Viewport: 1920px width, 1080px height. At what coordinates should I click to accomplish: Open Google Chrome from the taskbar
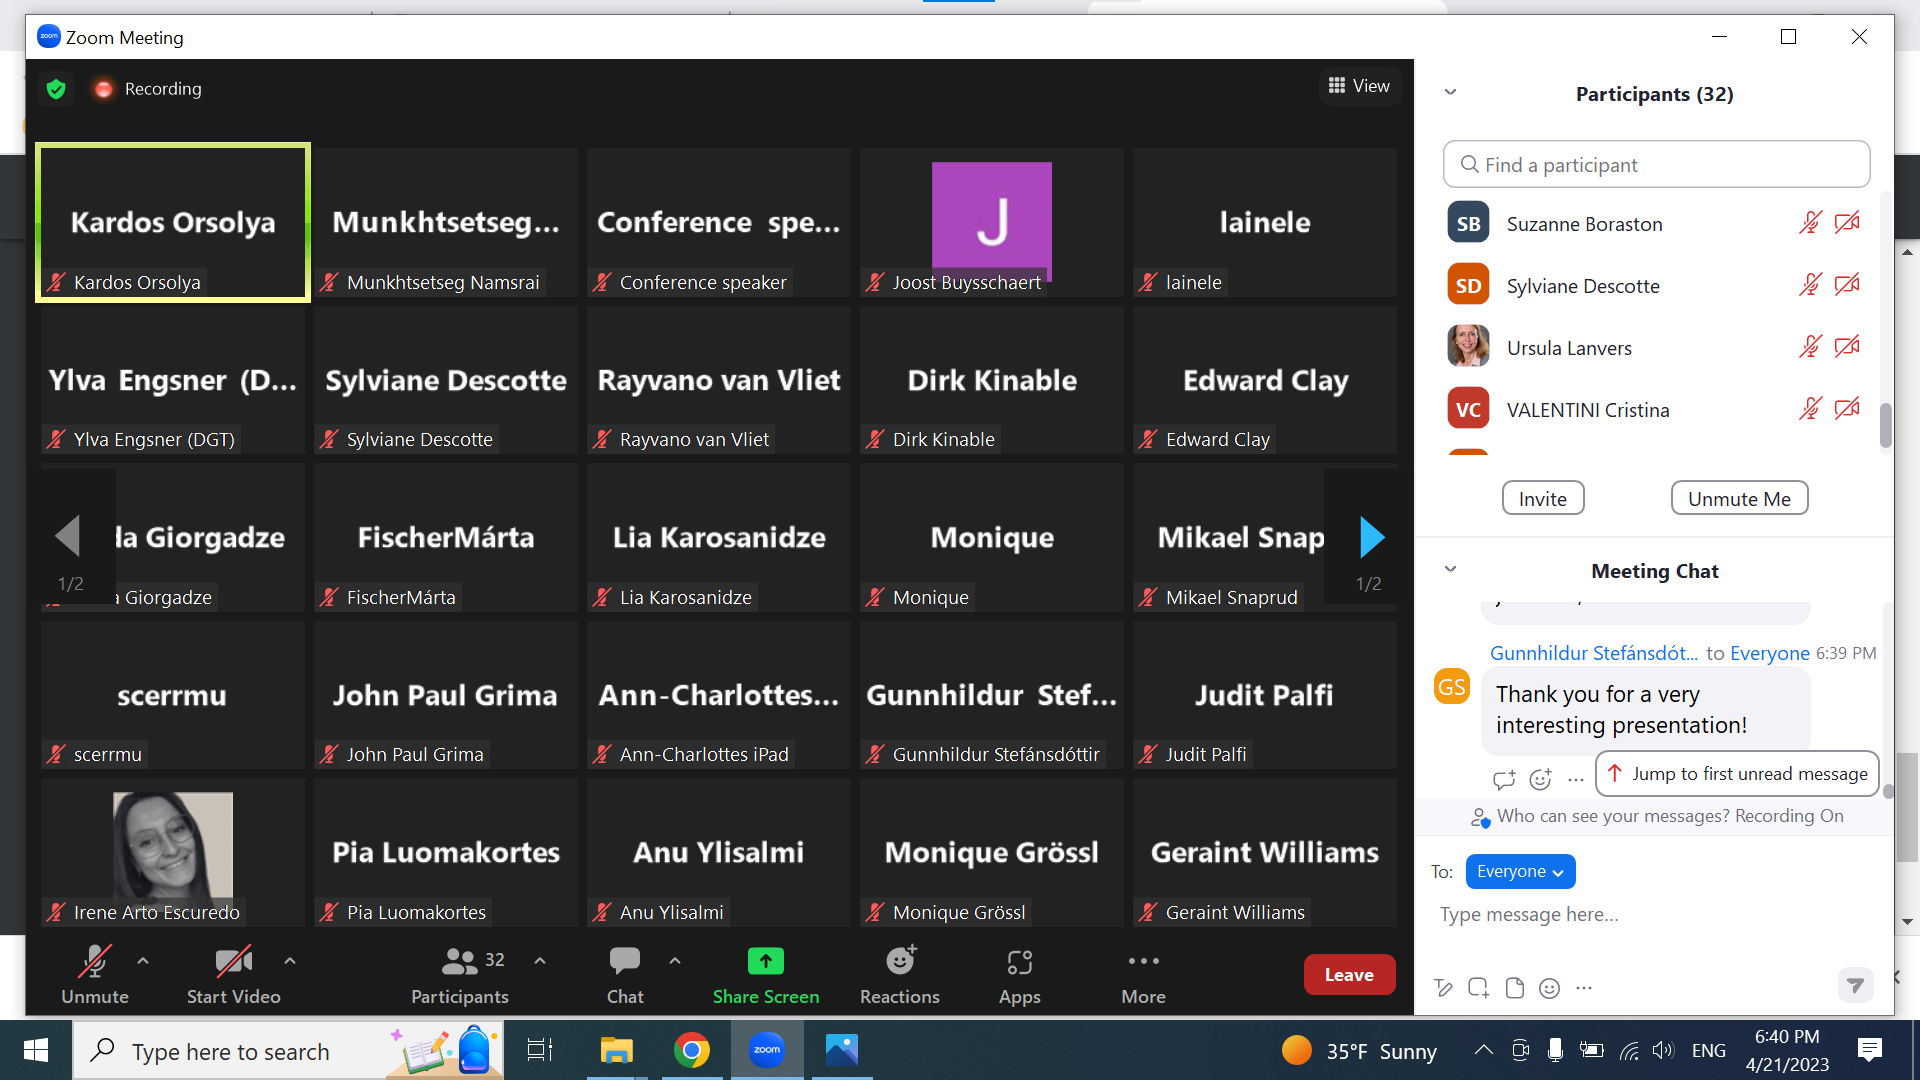[691, 1050]
